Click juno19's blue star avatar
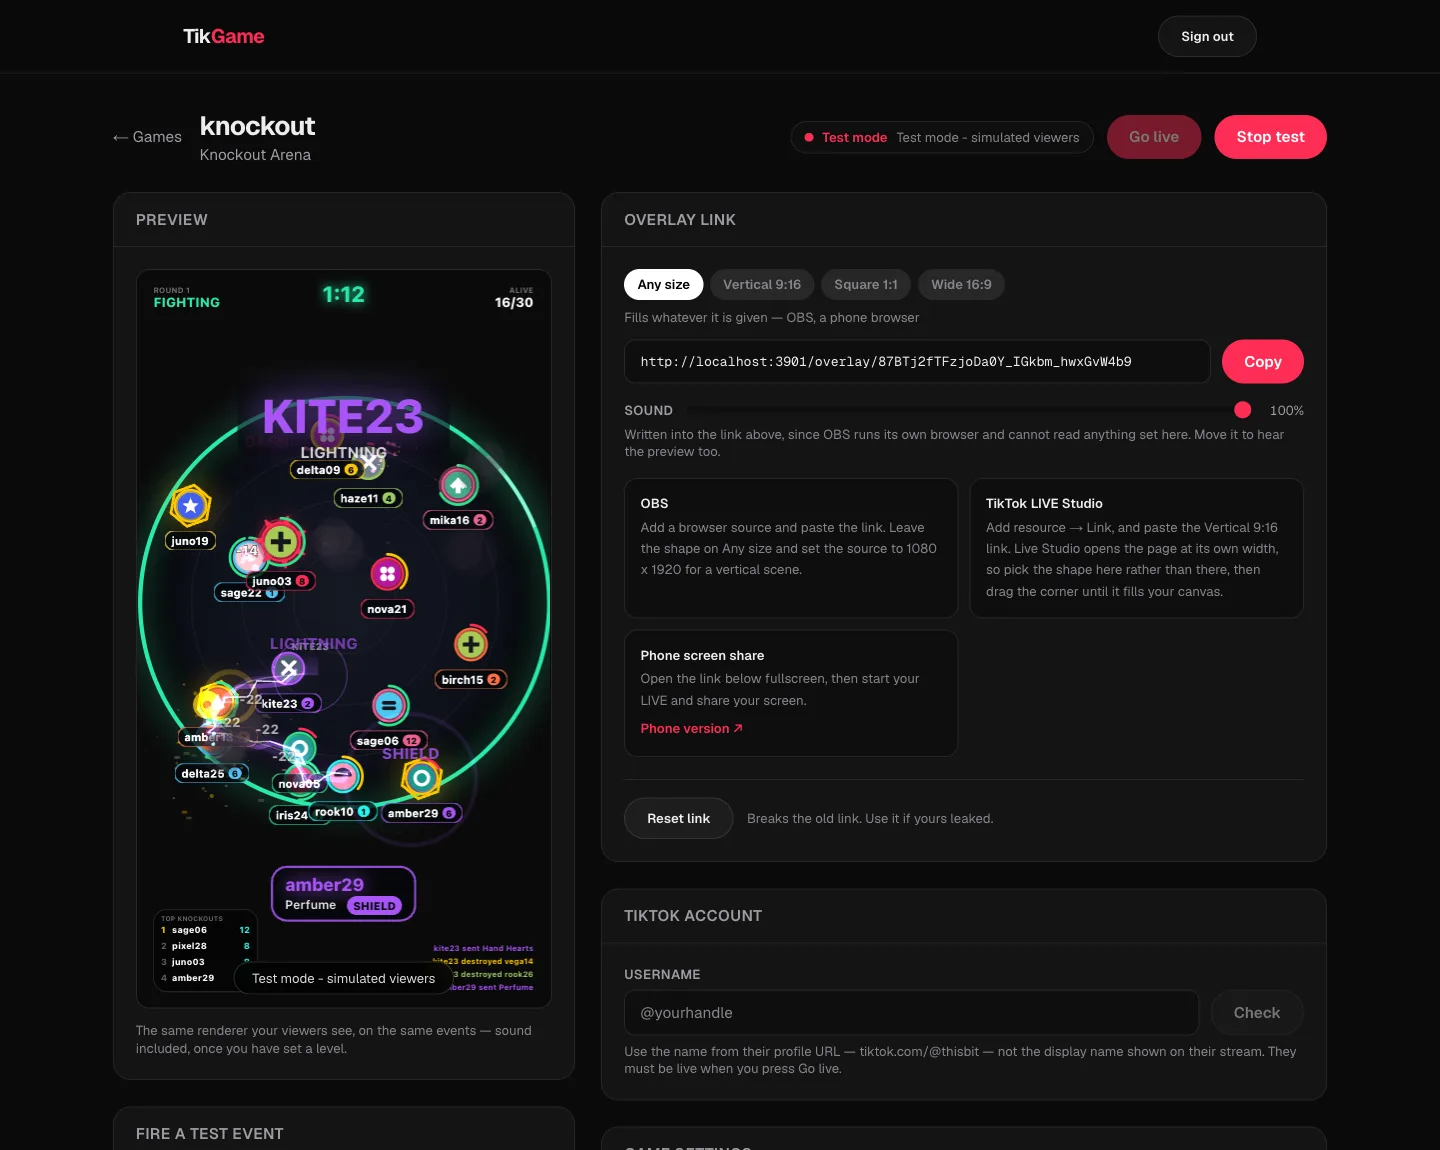 coord(190,506)
